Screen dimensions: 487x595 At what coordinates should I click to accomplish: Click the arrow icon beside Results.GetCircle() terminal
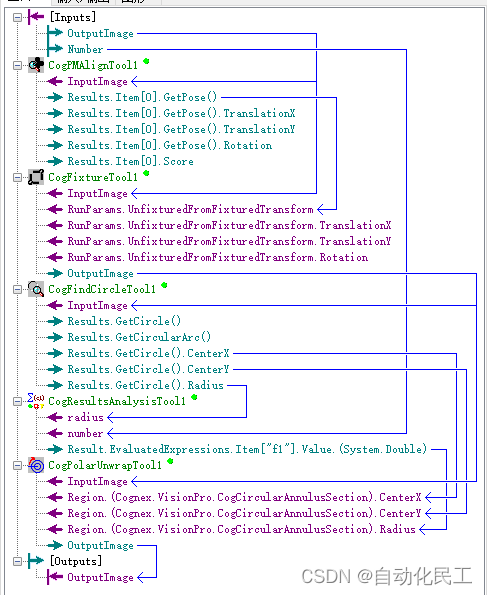55,321
